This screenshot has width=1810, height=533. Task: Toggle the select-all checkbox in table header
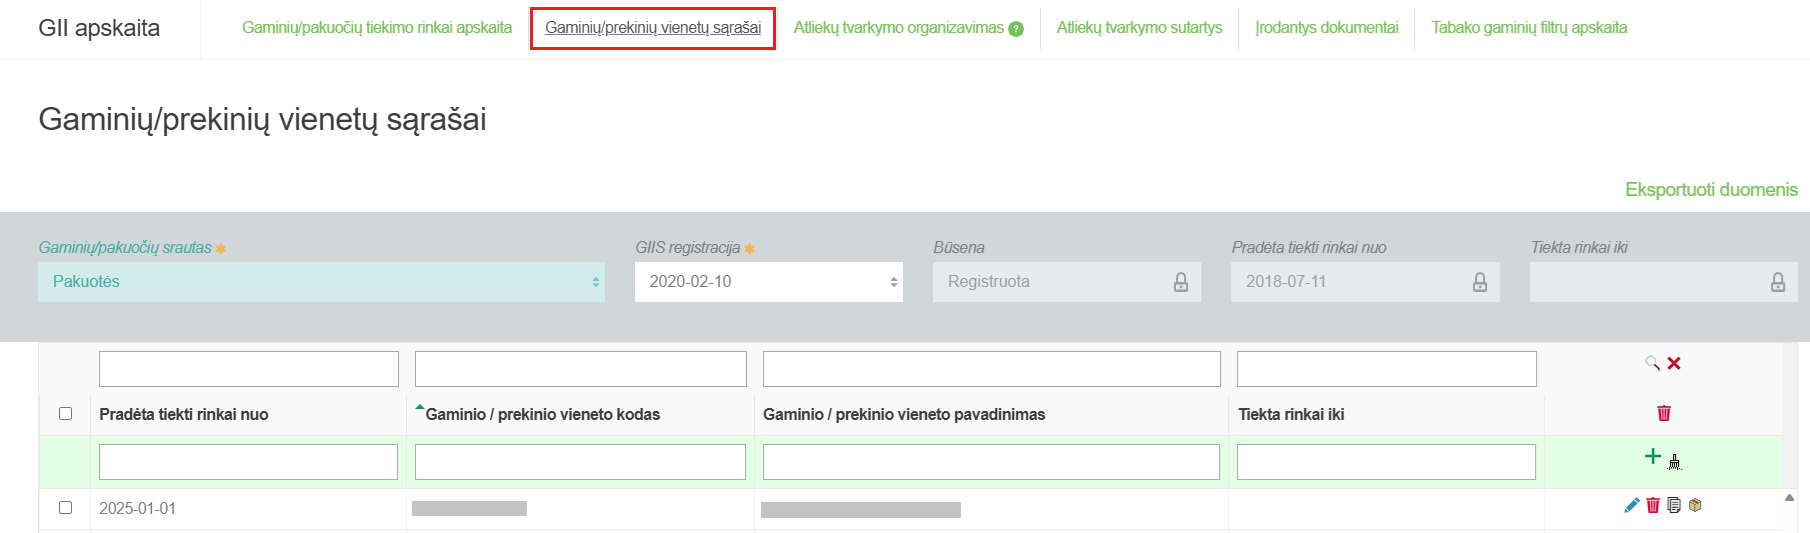pyautogui.click(x=66, y=413)
